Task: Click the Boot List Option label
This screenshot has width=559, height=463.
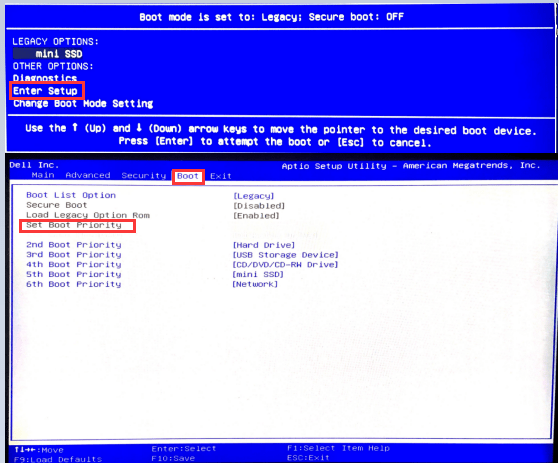Action: (71, 195)
